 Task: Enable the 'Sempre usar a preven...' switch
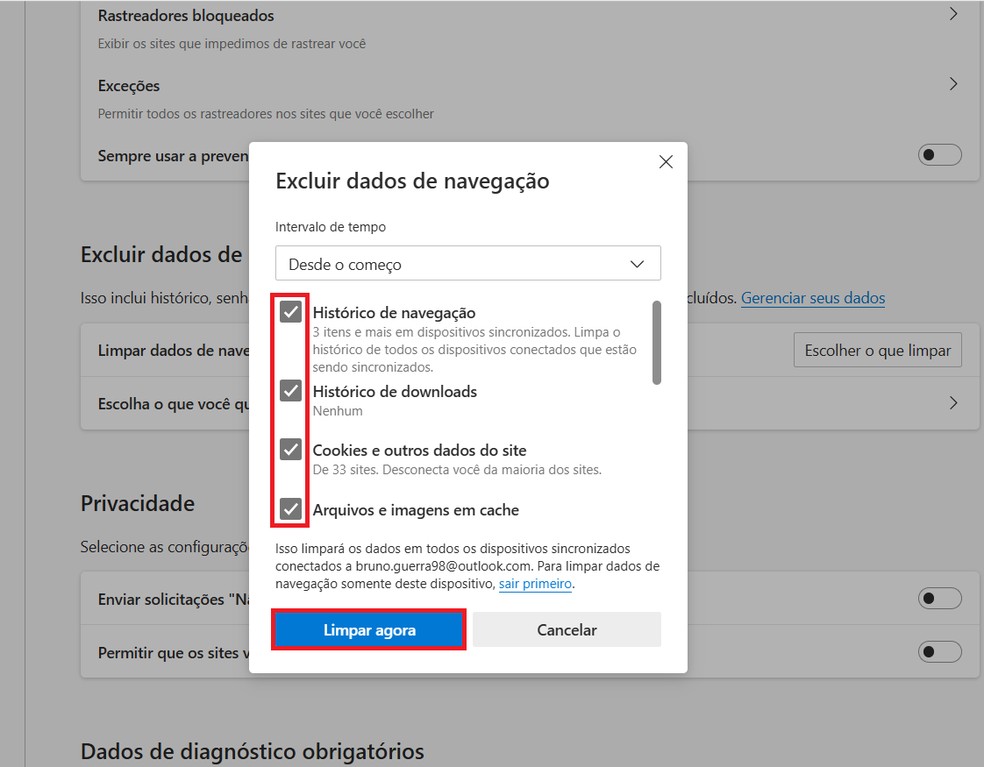(x=938, y=155)
